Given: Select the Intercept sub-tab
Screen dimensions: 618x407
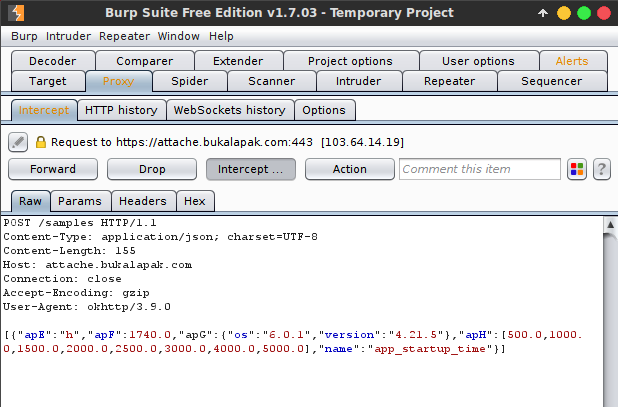Looking at the screenshot, I should [44, 110].
